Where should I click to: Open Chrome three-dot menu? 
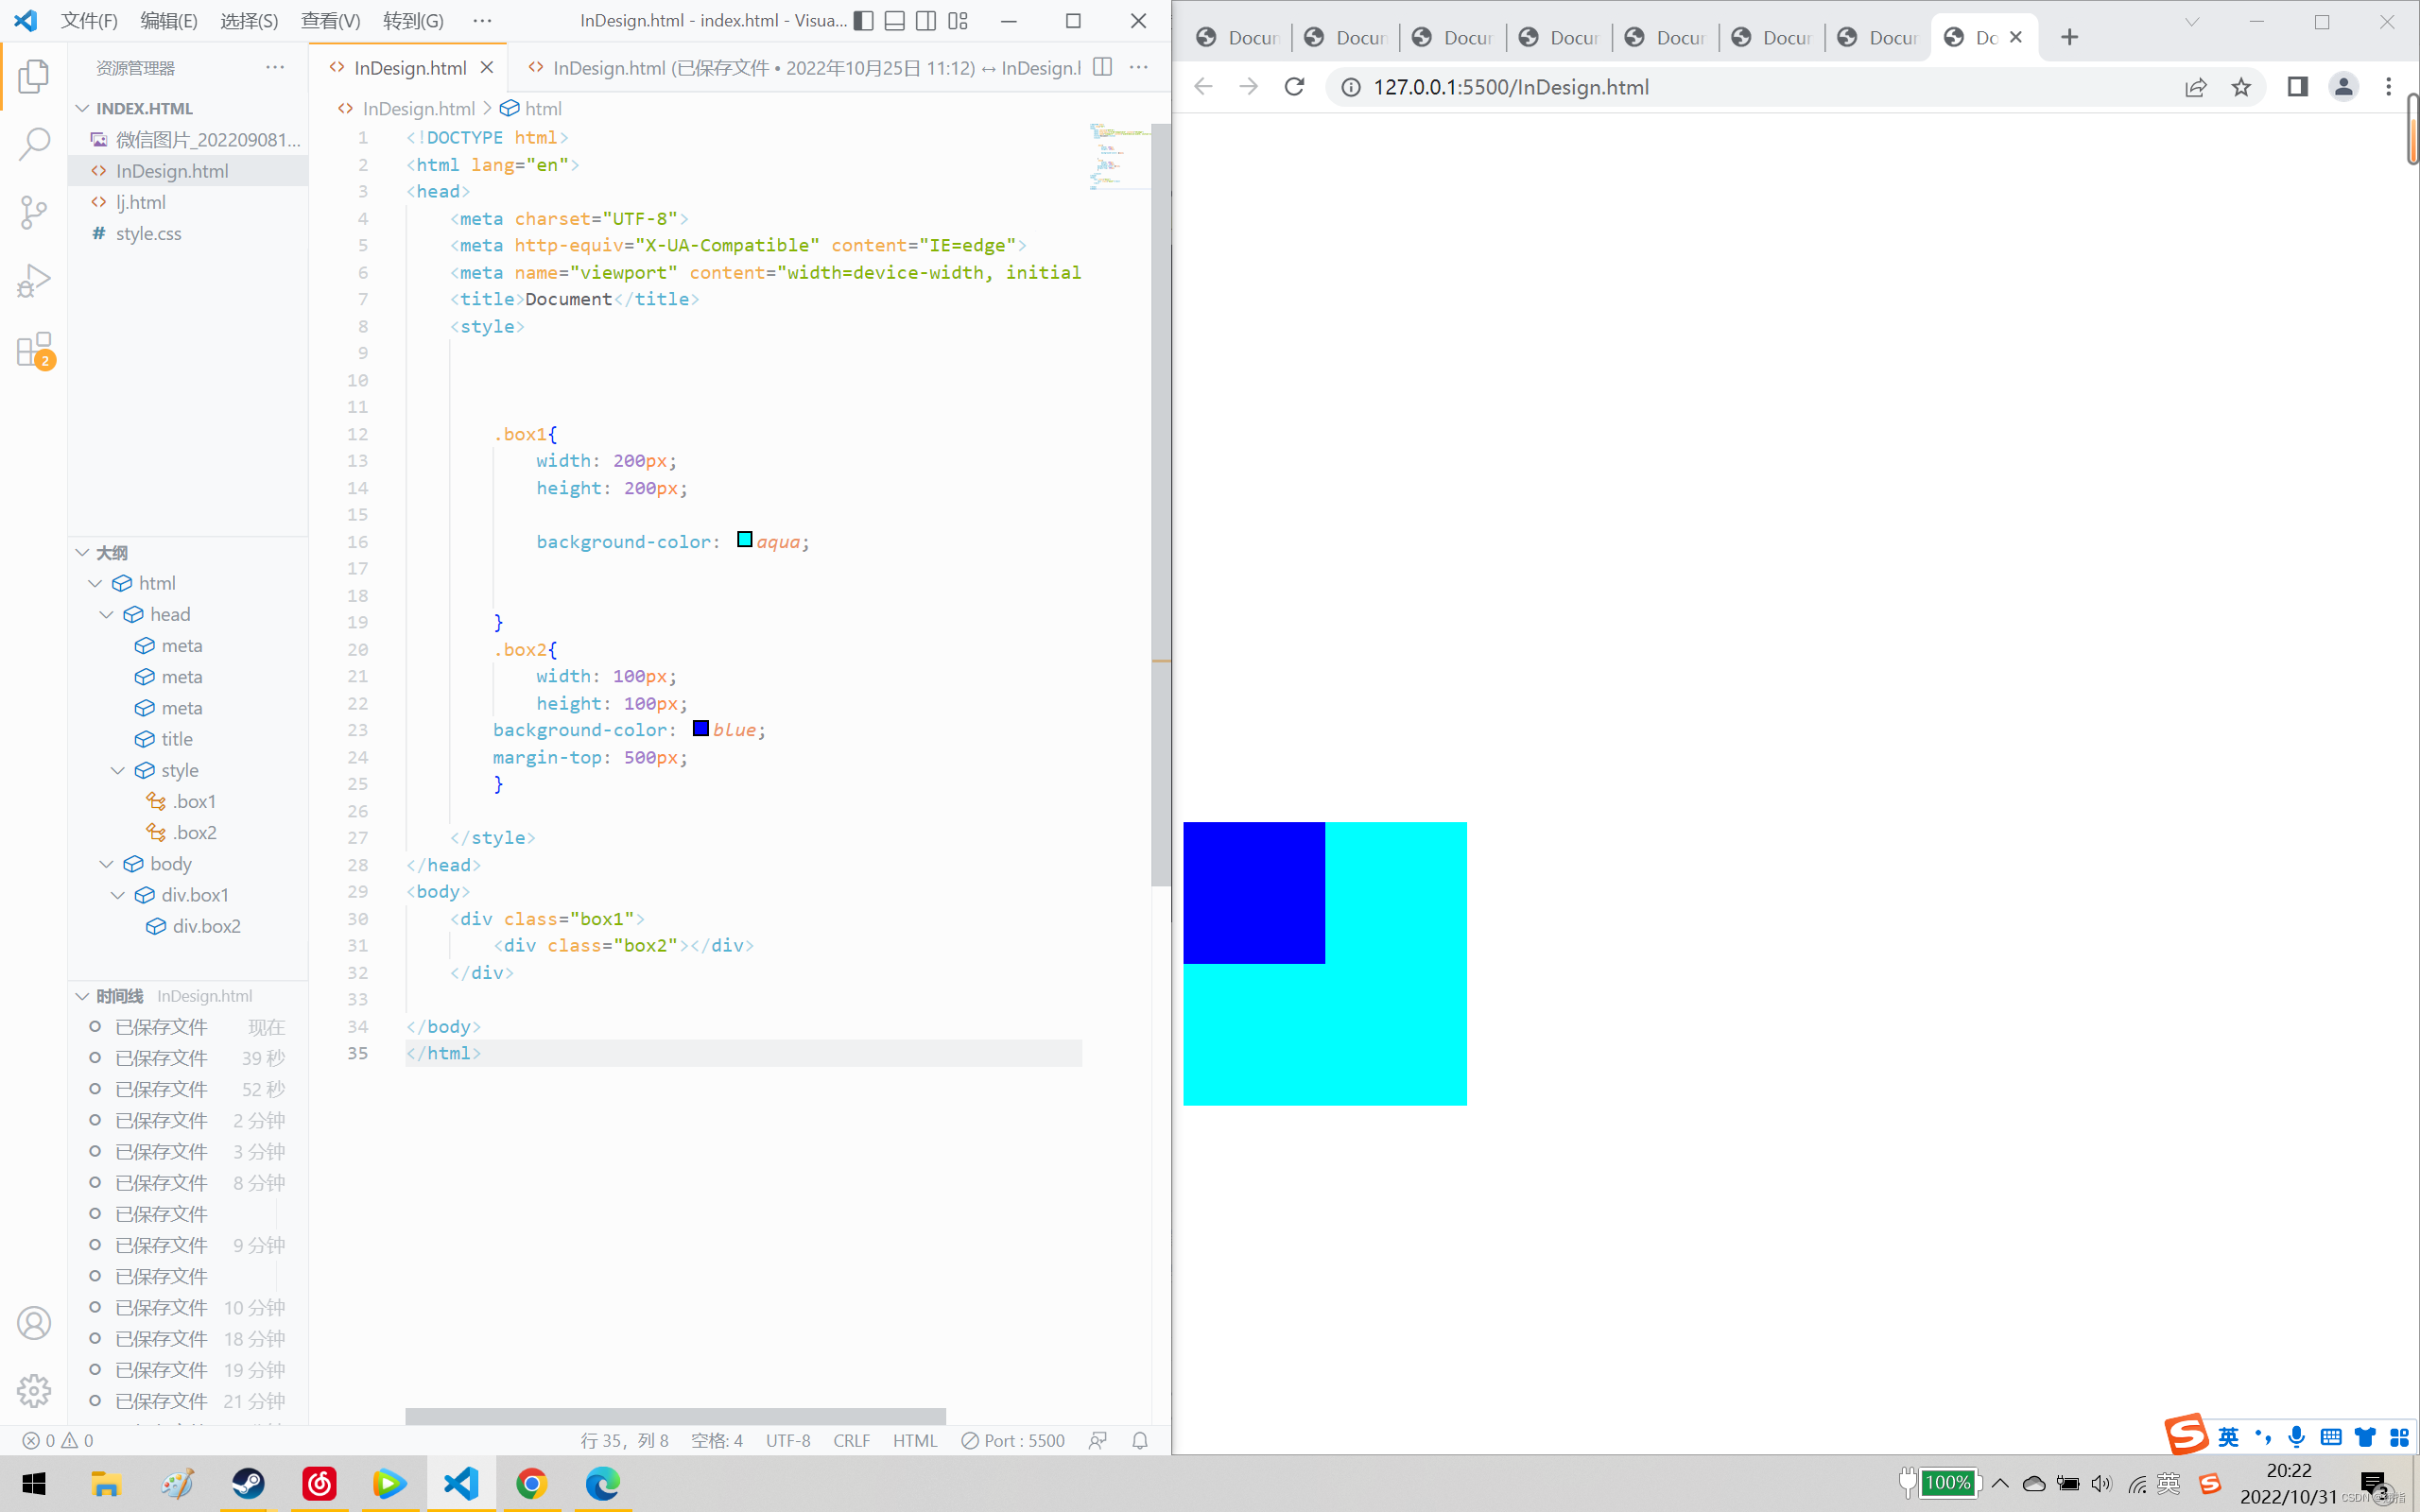(x=2389, y=87)
